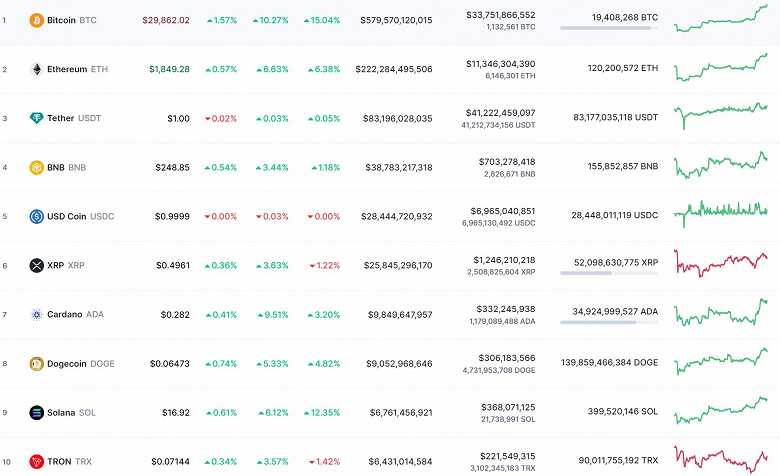
Task: Click the BNB logo icon
Action: 37,167
